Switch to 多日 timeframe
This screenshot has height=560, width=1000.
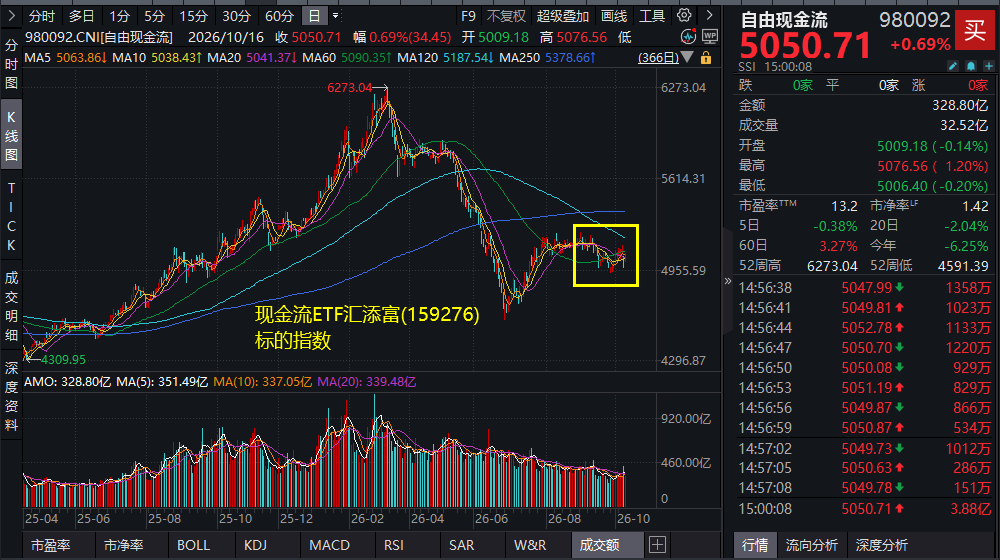click(81, 16)
